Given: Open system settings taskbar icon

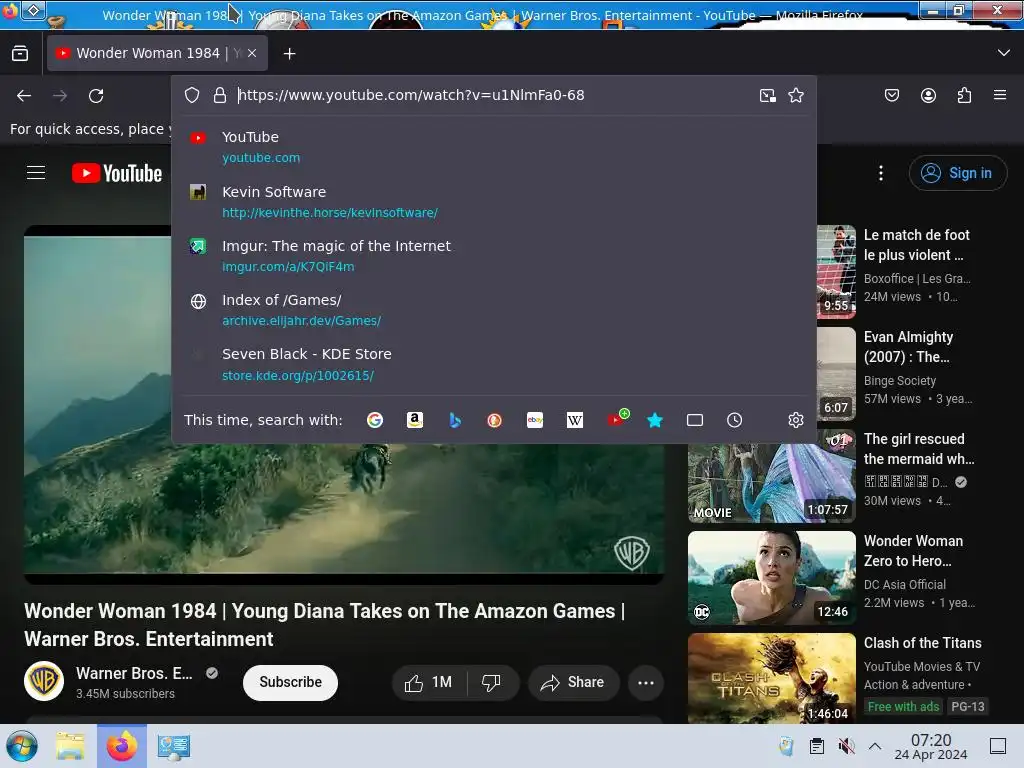Looking at the screenshot, I should (x=174, y=746).
